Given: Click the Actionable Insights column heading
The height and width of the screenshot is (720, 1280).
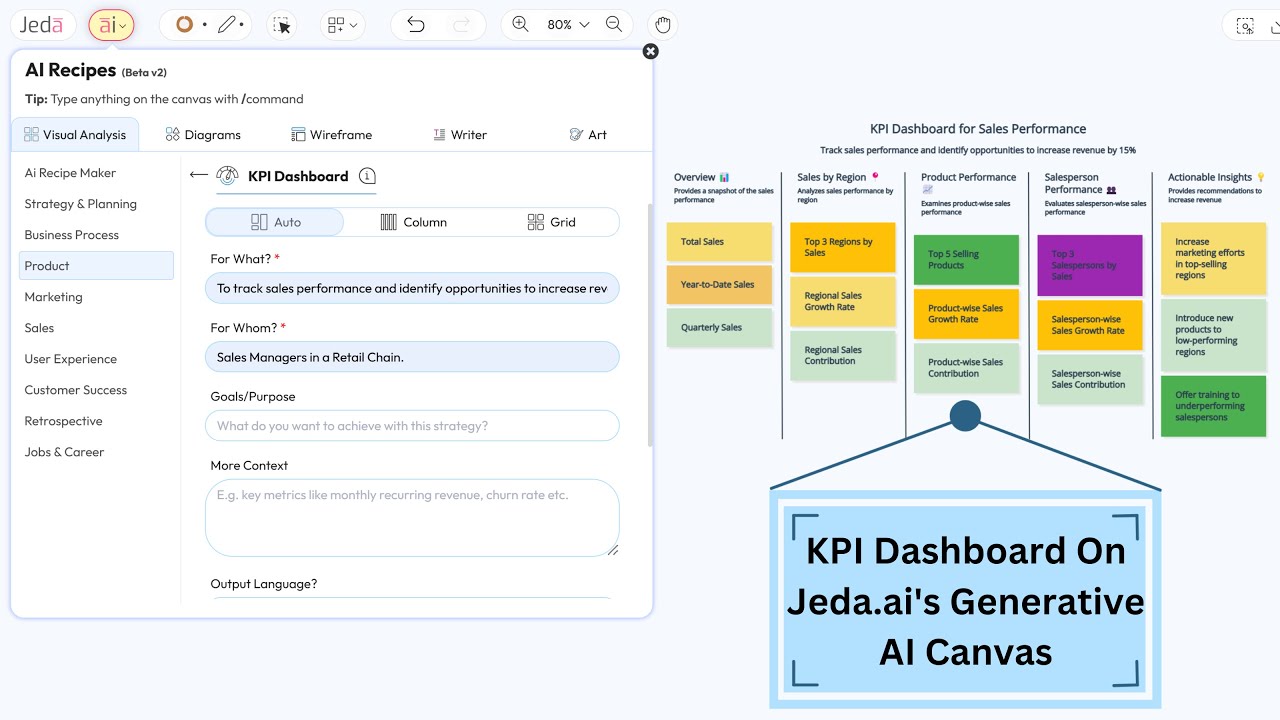Looking at the screenshot, I should coord(1216,177).
